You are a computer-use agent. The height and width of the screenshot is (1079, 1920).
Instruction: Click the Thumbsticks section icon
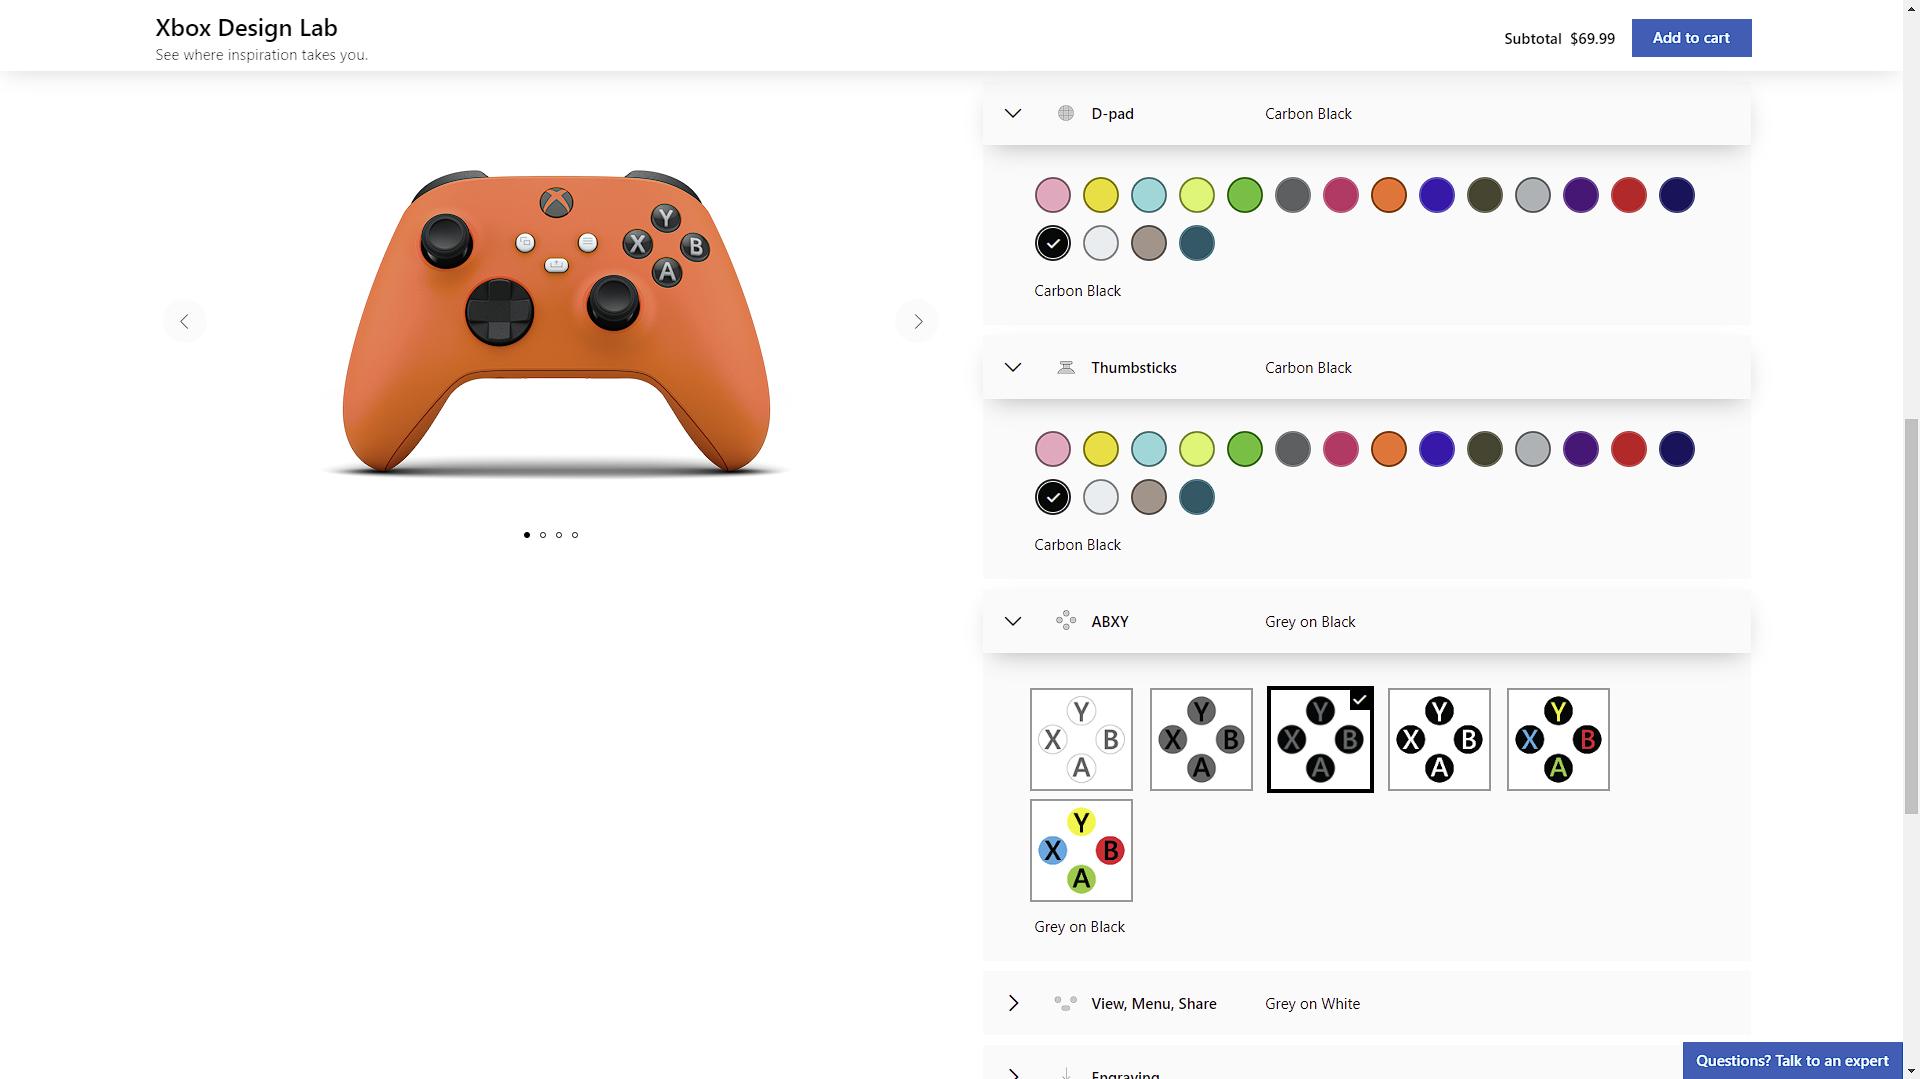pos(1066,367)
